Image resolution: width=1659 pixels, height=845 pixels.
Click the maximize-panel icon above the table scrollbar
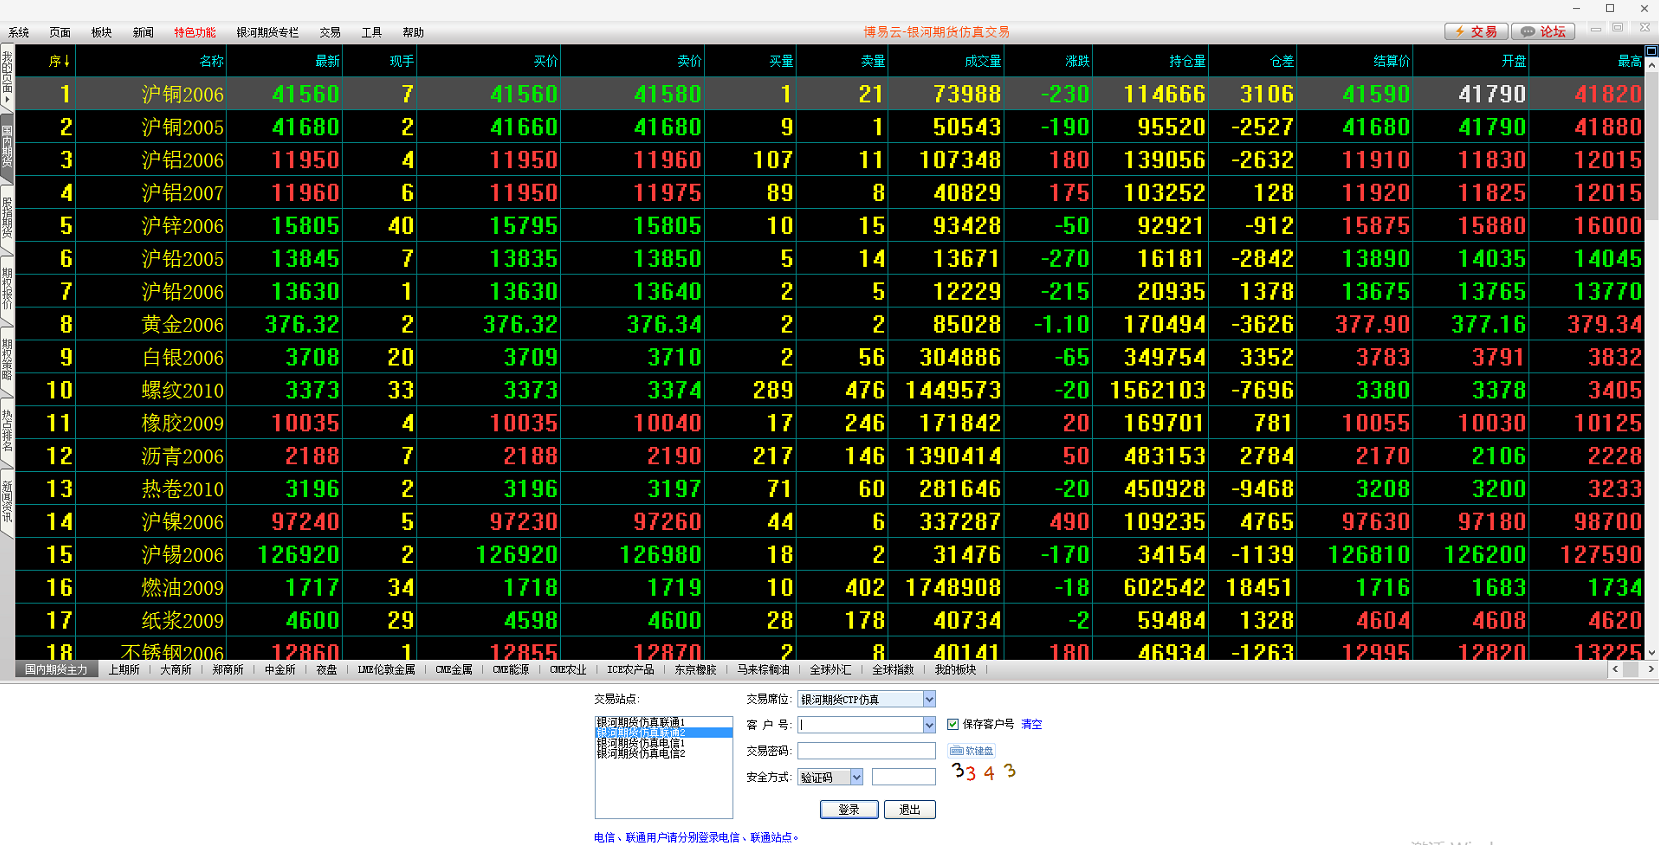pos(1652,51)
